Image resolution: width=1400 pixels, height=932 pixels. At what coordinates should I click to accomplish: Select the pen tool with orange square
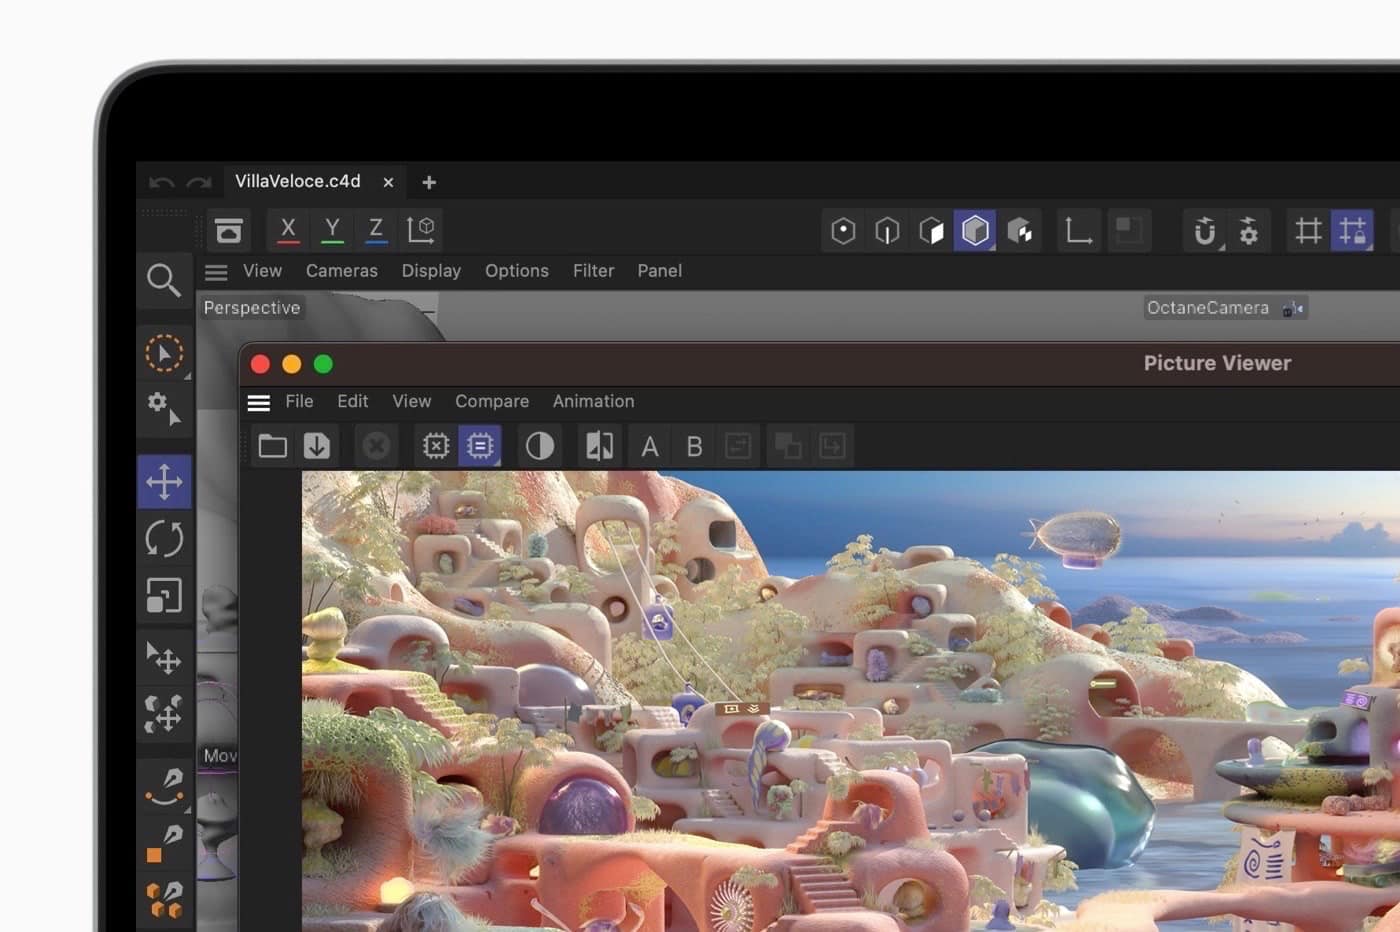(x=164, y=843)
